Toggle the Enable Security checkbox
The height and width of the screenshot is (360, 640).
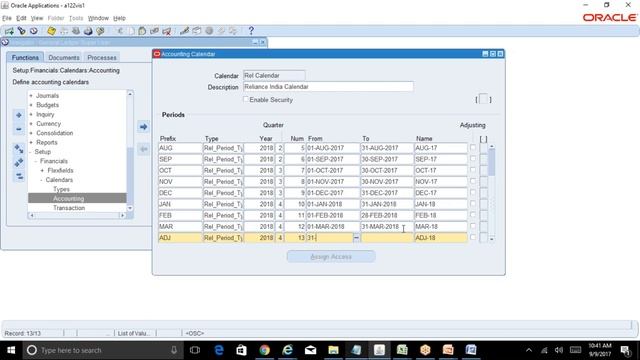(246, 99)
